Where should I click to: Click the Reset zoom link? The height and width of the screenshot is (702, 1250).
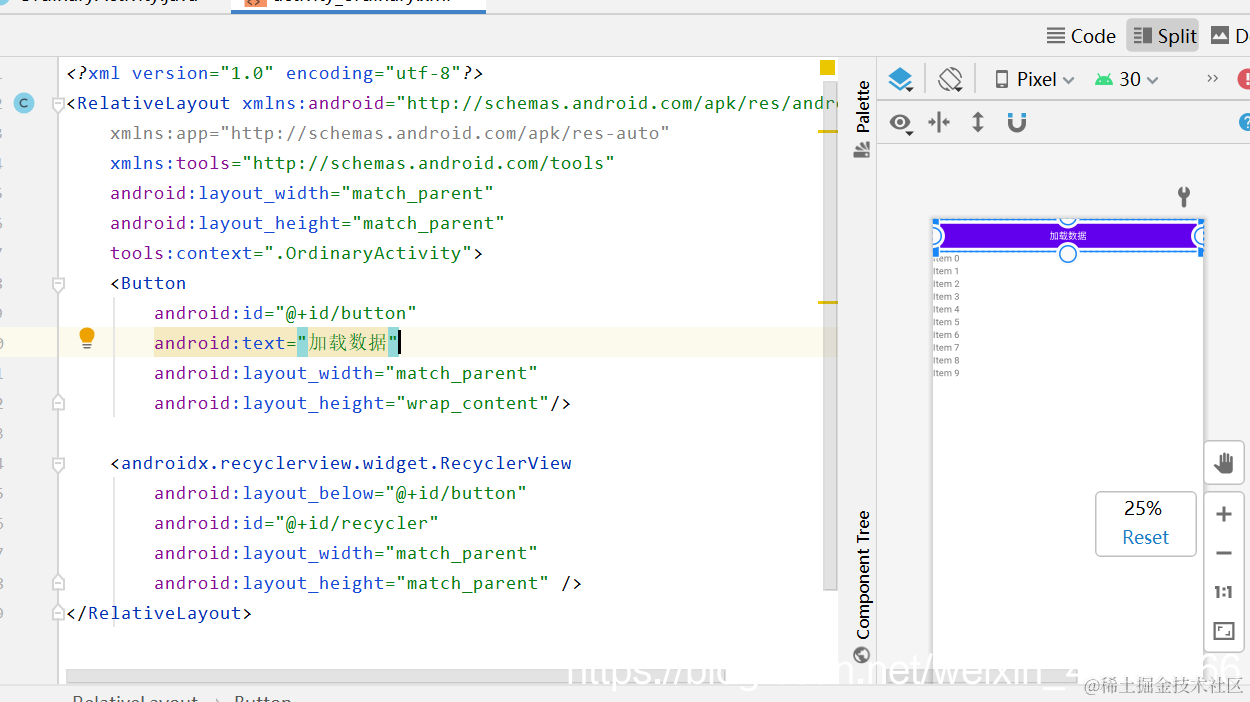point(1145,537)
